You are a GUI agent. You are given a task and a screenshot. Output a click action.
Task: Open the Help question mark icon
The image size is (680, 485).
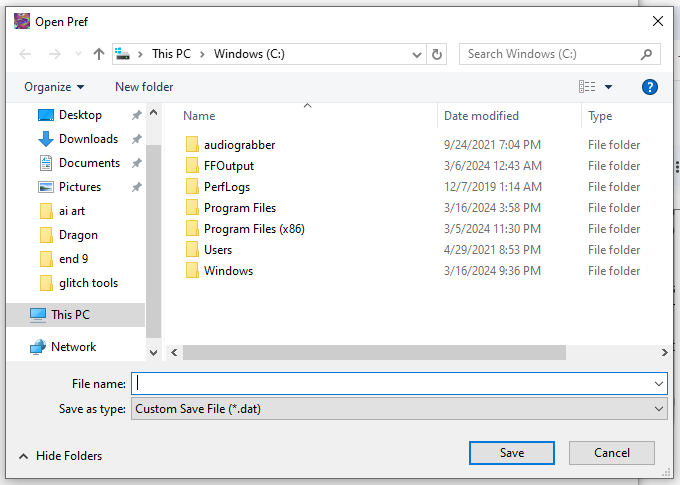649,87
